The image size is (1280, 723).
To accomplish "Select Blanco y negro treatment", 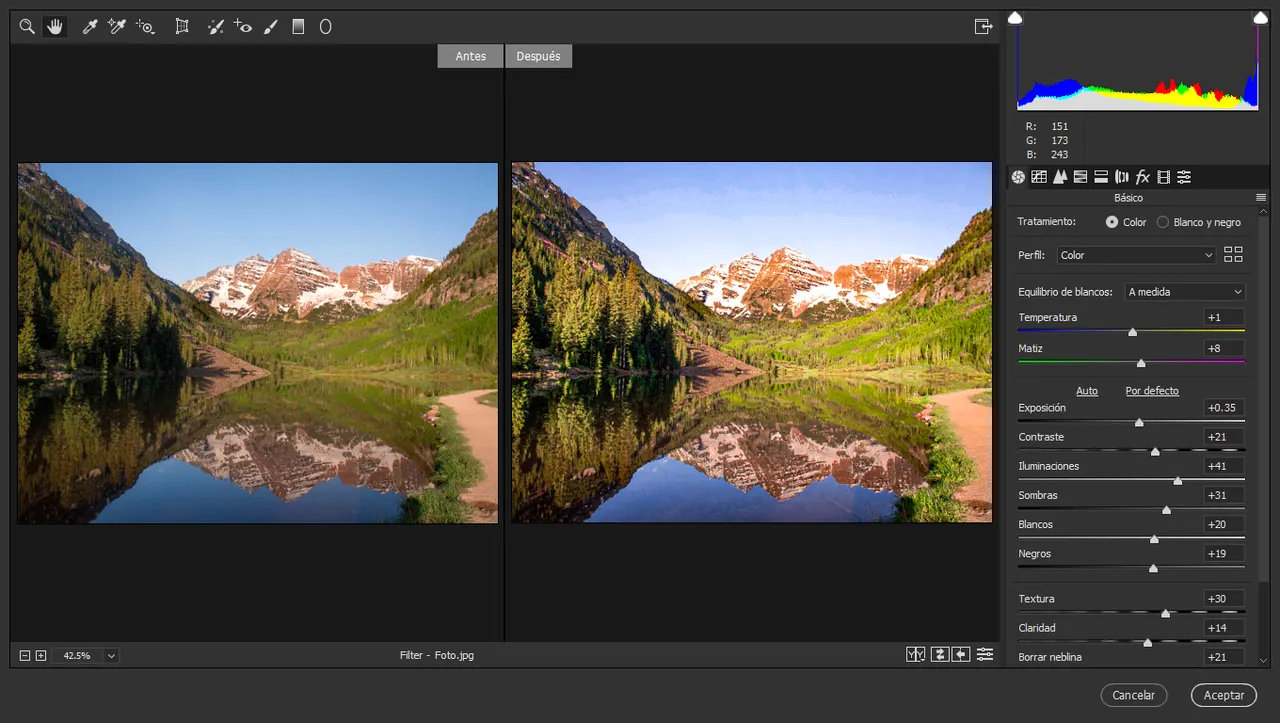I will pyautogui.click(x=1162, y=222).
